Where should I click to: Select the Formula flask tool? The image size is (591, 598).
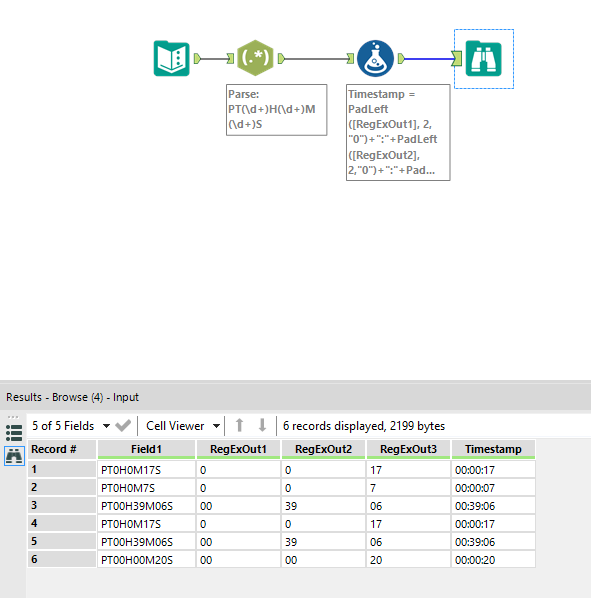tap(375, 58)
